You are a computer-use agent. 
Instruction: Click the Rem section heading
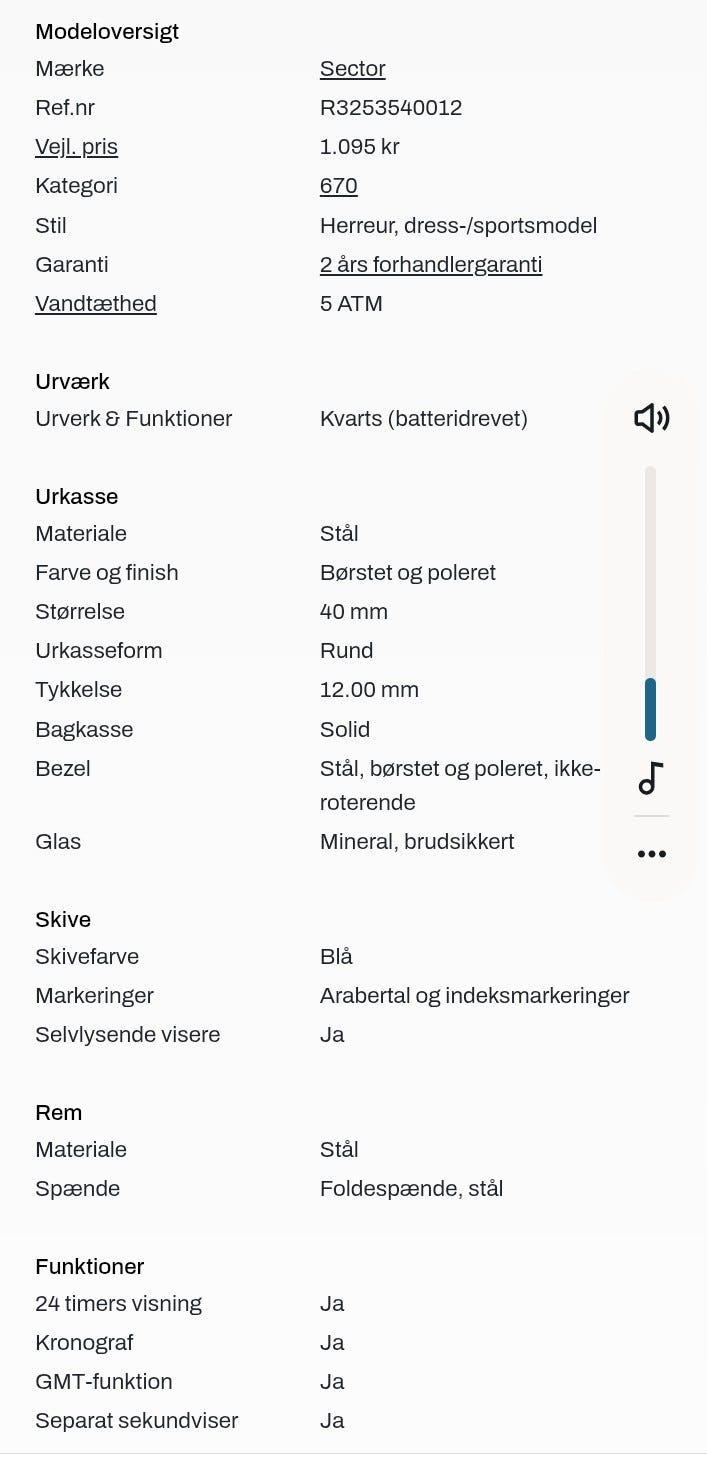click(x=58, y=1112)
